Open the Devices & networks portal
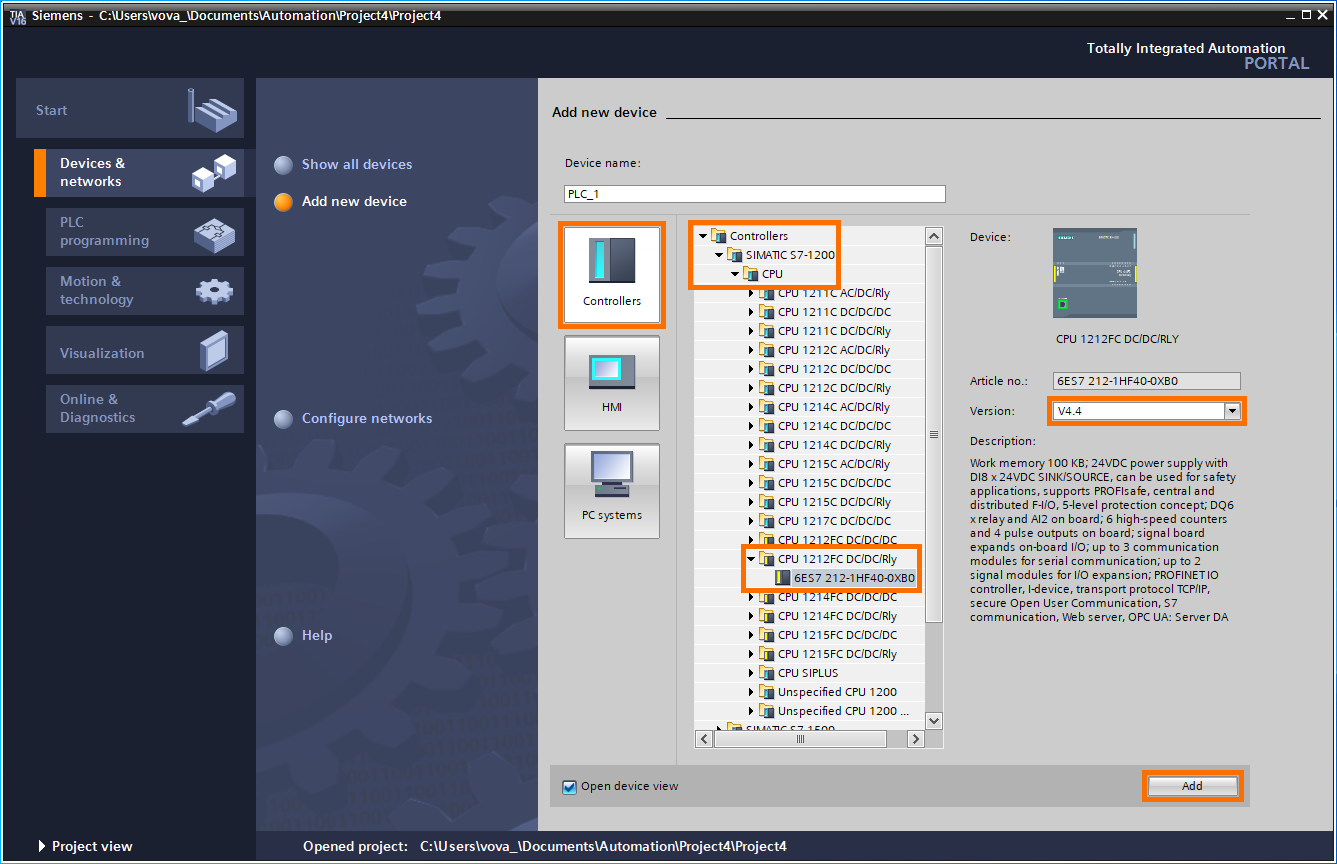1337x864 pixels. [139, 172]
